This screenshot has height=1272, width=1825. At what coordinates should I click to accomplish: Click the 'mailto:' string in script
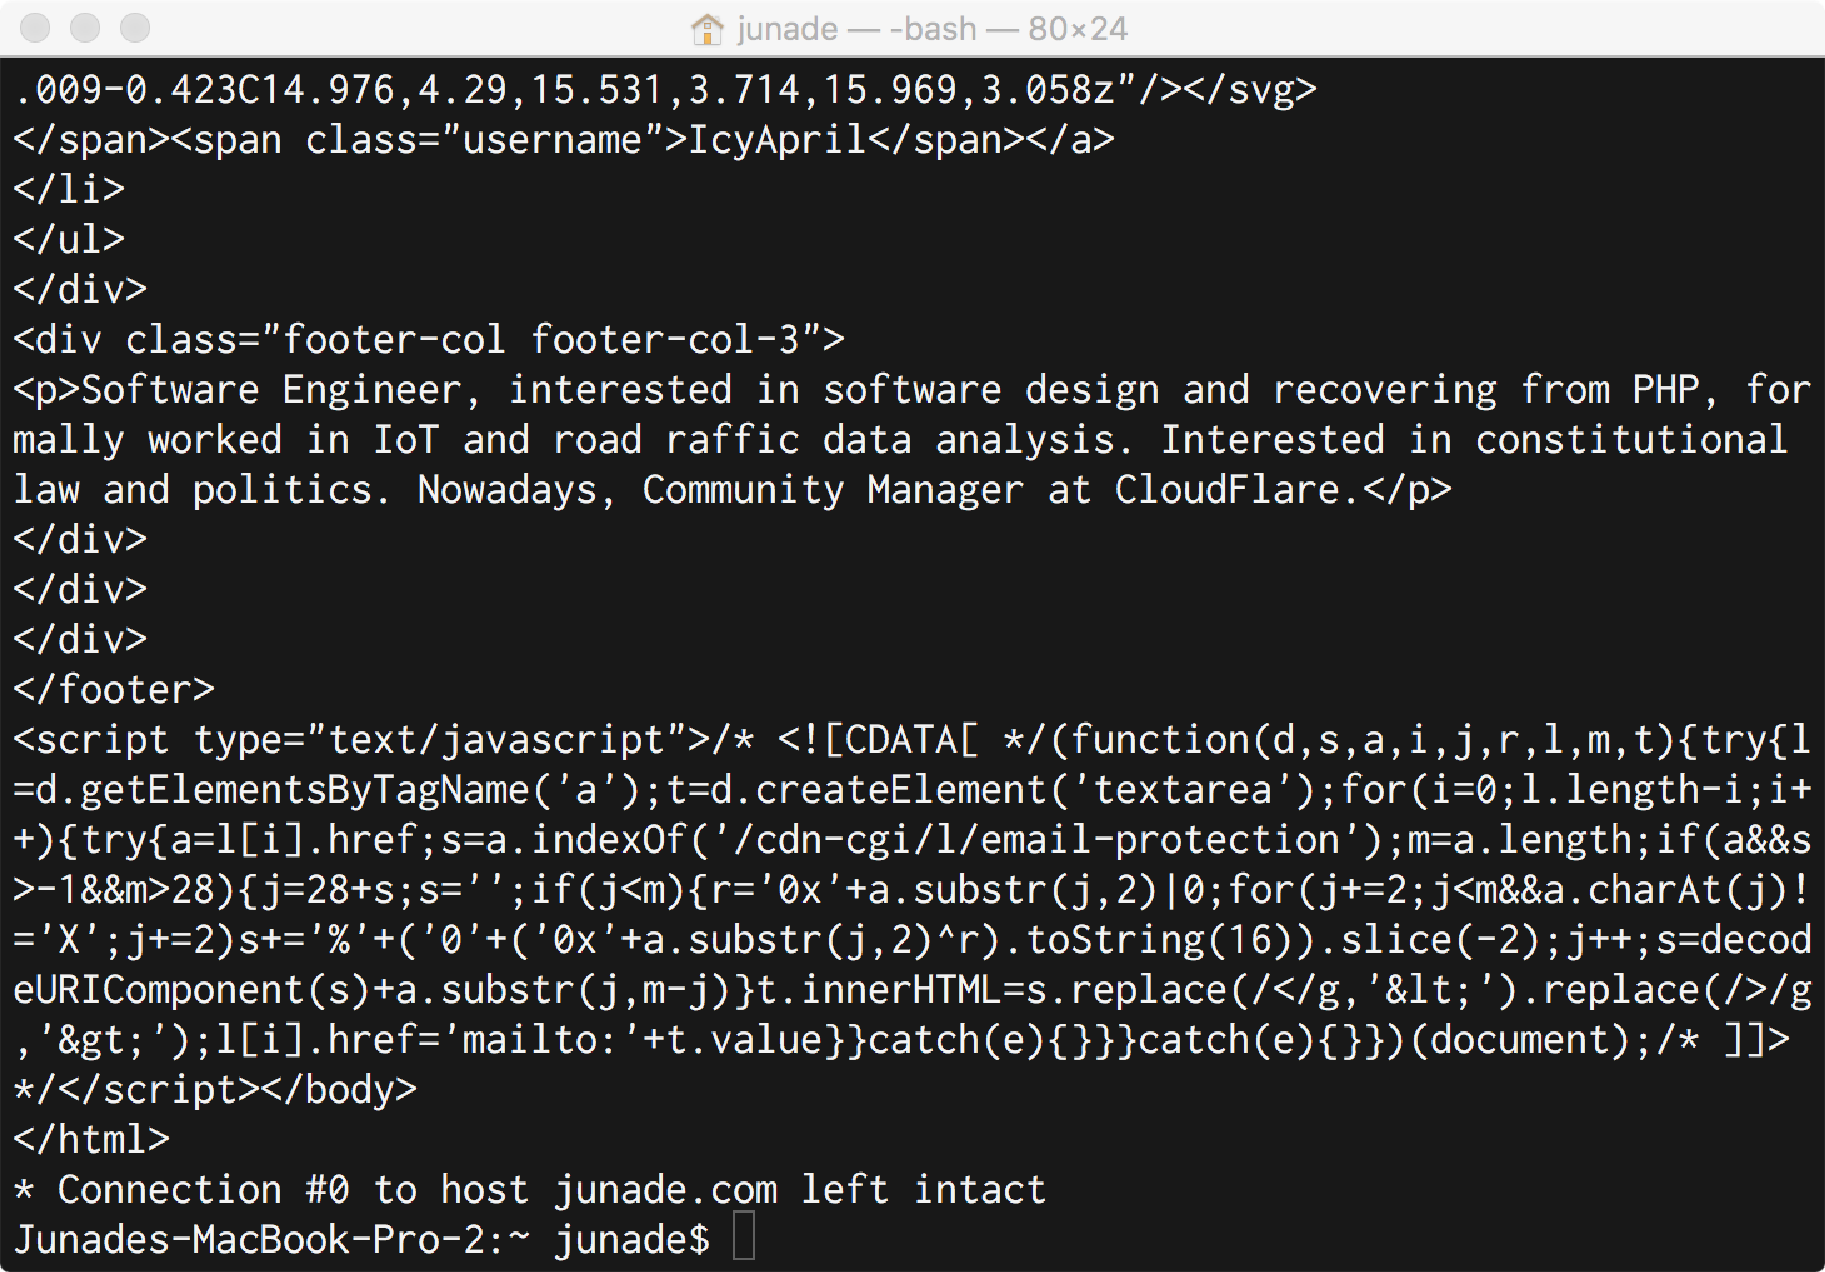tap(540, 1040)
